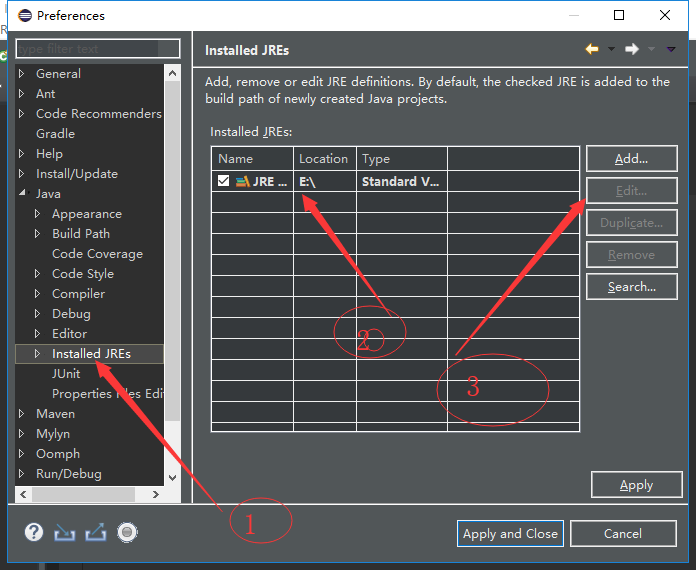Collapse the Java tree node

(22, 193)
